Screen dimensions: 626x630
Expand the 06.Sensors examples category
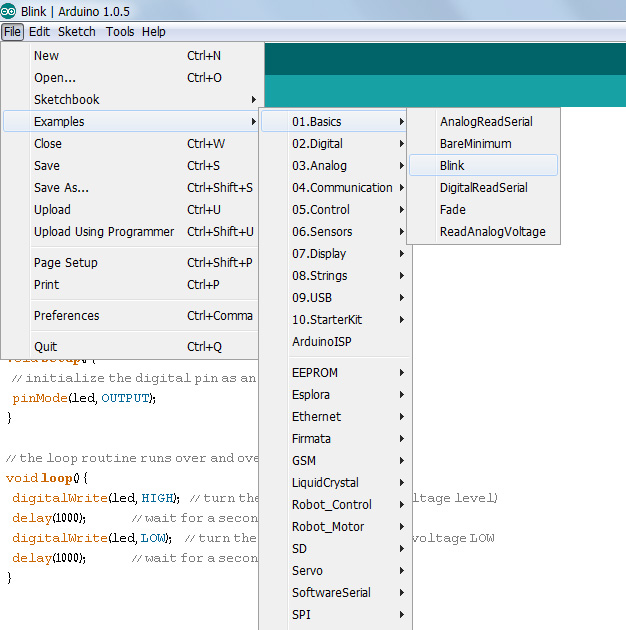coord(334,232)
